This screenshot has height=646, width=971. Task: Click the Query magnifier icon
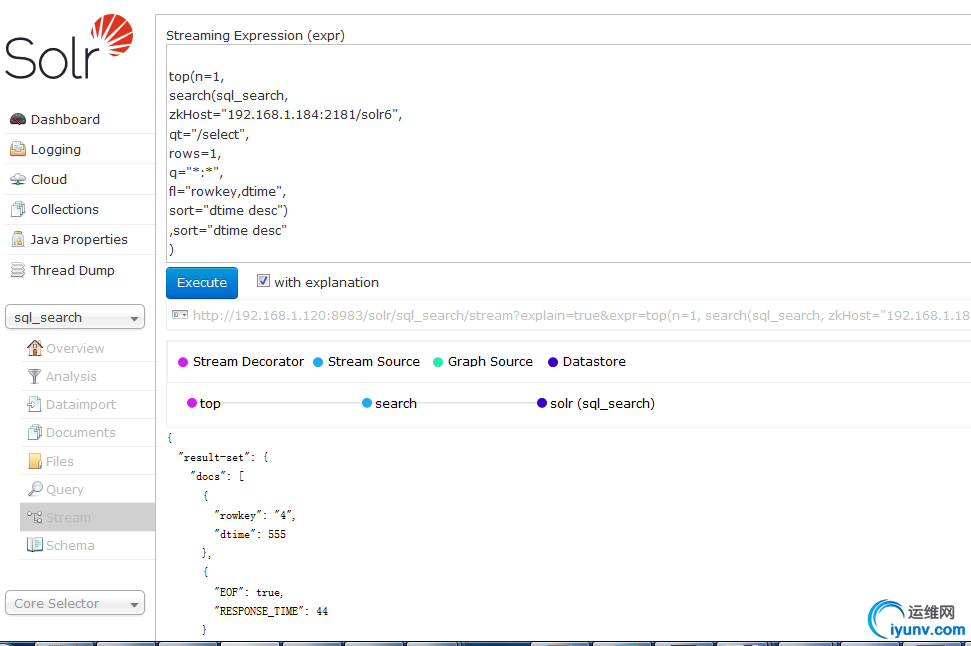35,489
